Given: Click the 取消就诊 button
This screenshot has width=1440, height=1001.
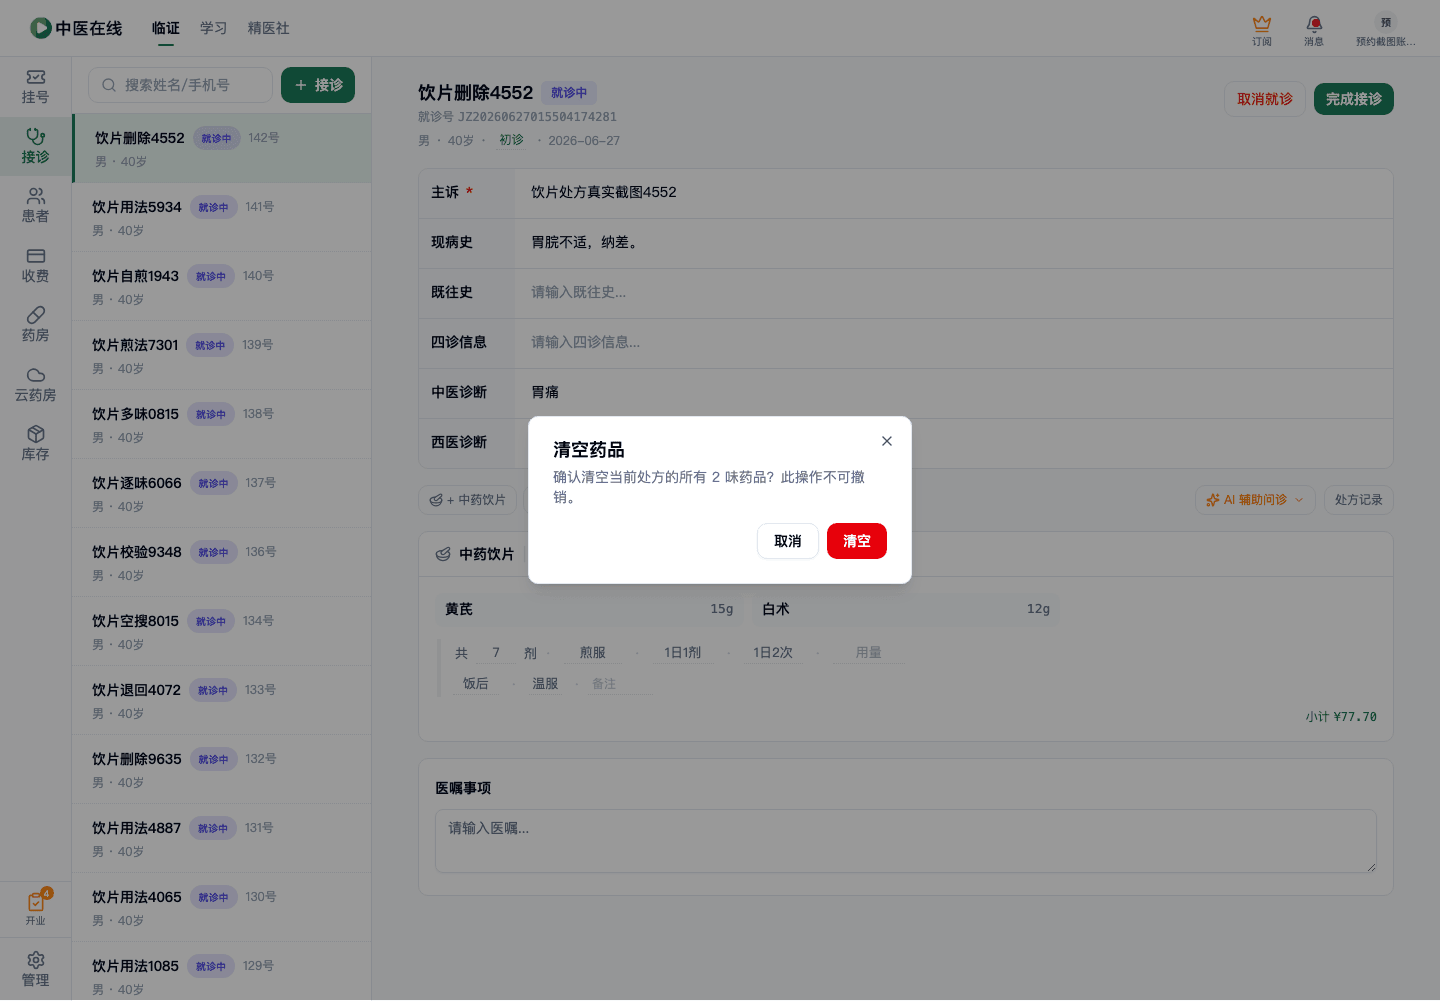Looking at the screenshot, I should point(1265,99).
